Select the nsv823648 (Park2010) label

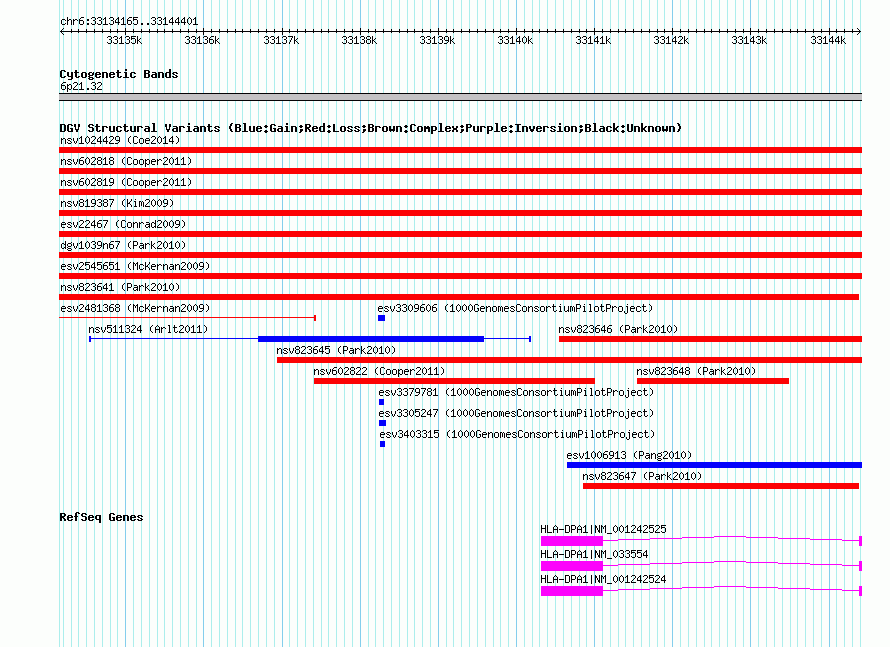(x=696, y=371)
